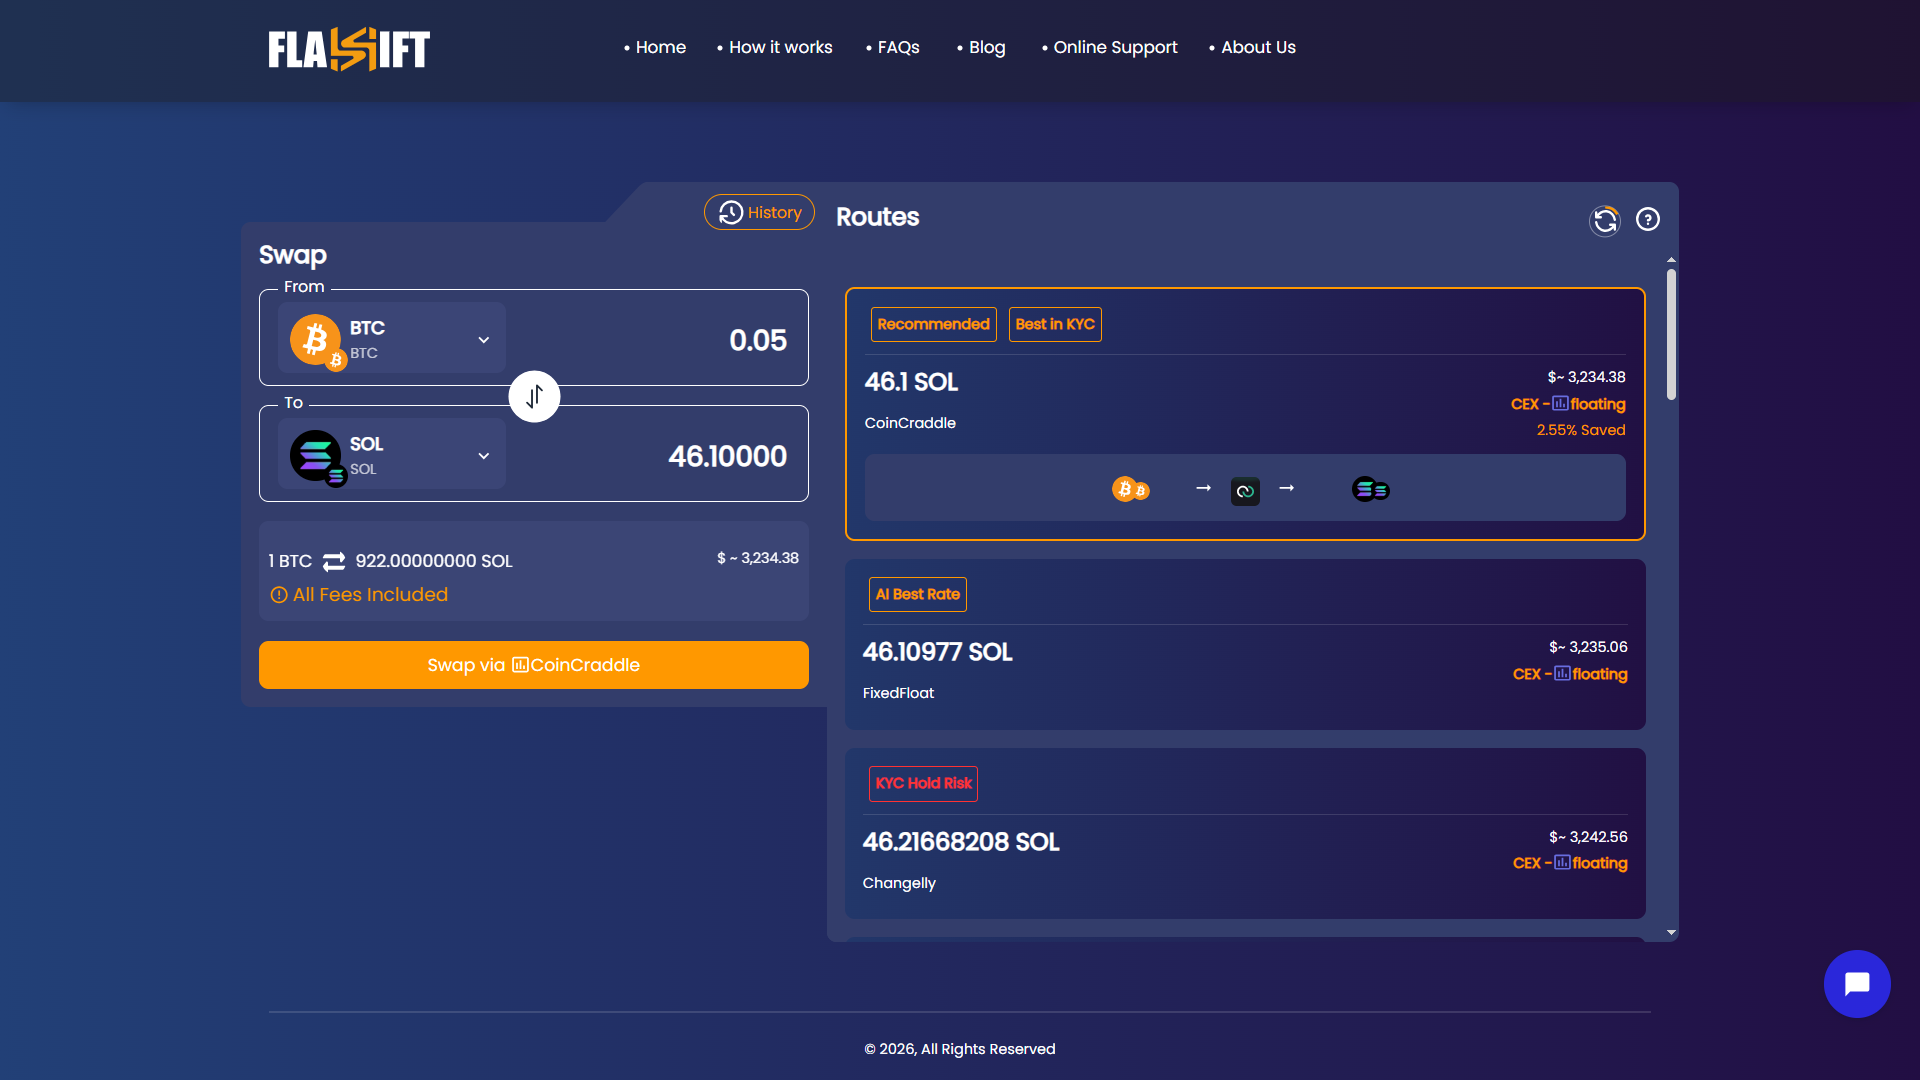The image size is (1920, 1080).
Task: Click the SOL coin icon in To field
Action: (317, 457)
